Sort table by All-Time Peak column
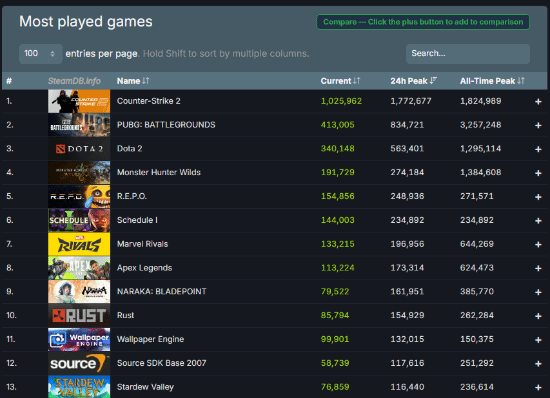Screen dimensions: 550x398 [492, 81]
